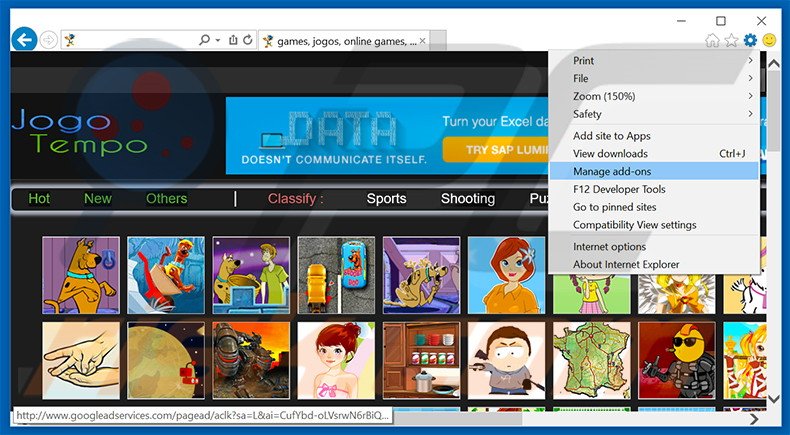Expand the File submenu arrow
This screenshot has width=790, height=435.
point(750,79)
